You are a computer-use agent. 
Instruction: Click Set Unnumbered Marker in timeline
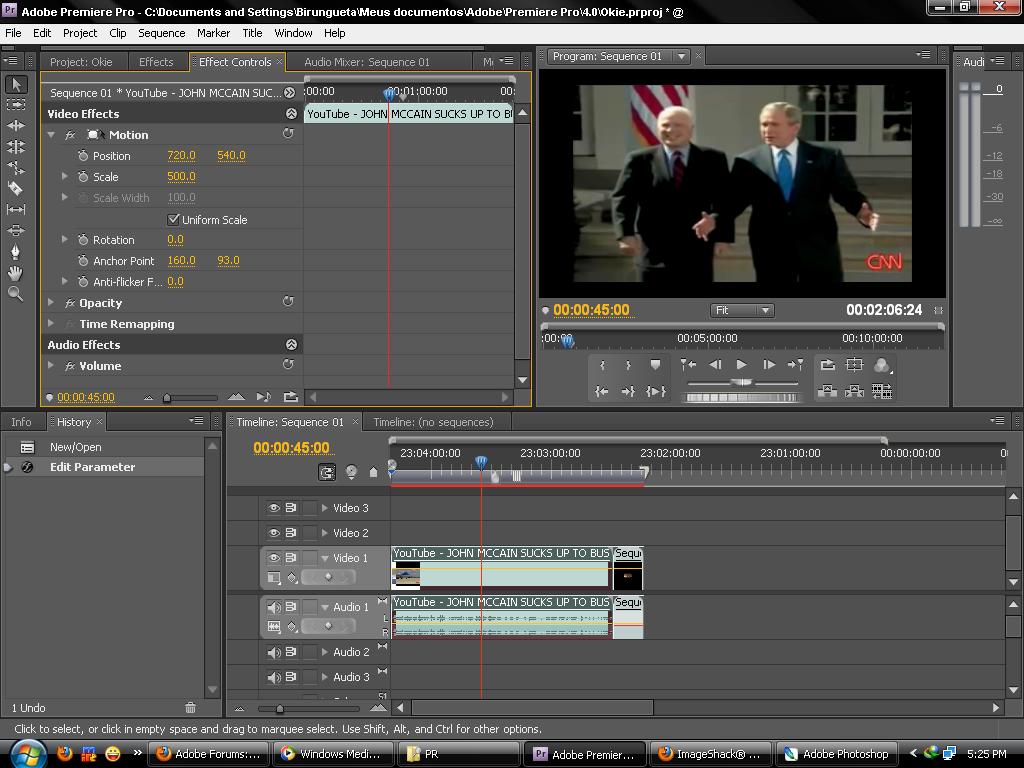coord(374,472)
